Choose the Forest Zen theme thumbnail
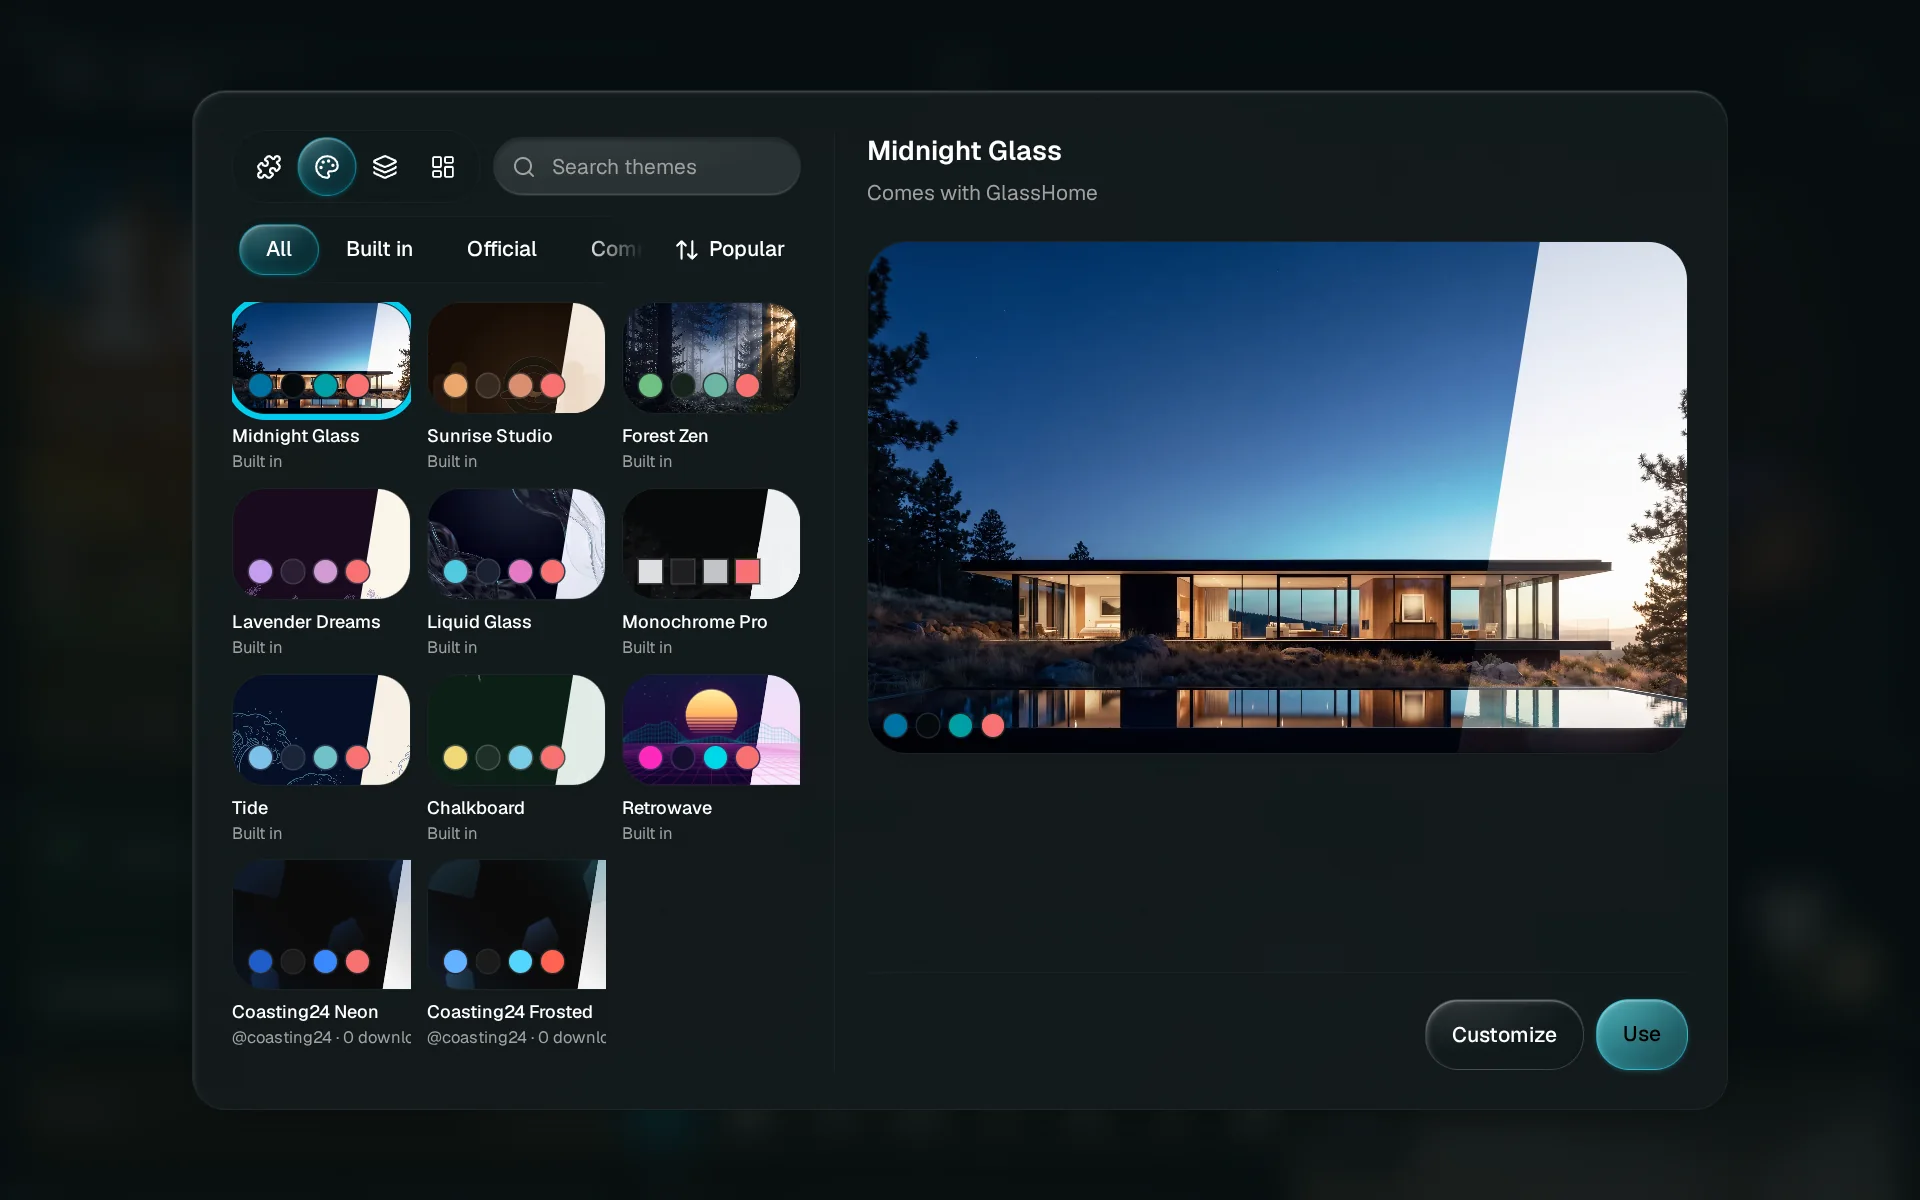Image resolution: width=1920 pixels, height=1200 pixels. pos(711,358)
